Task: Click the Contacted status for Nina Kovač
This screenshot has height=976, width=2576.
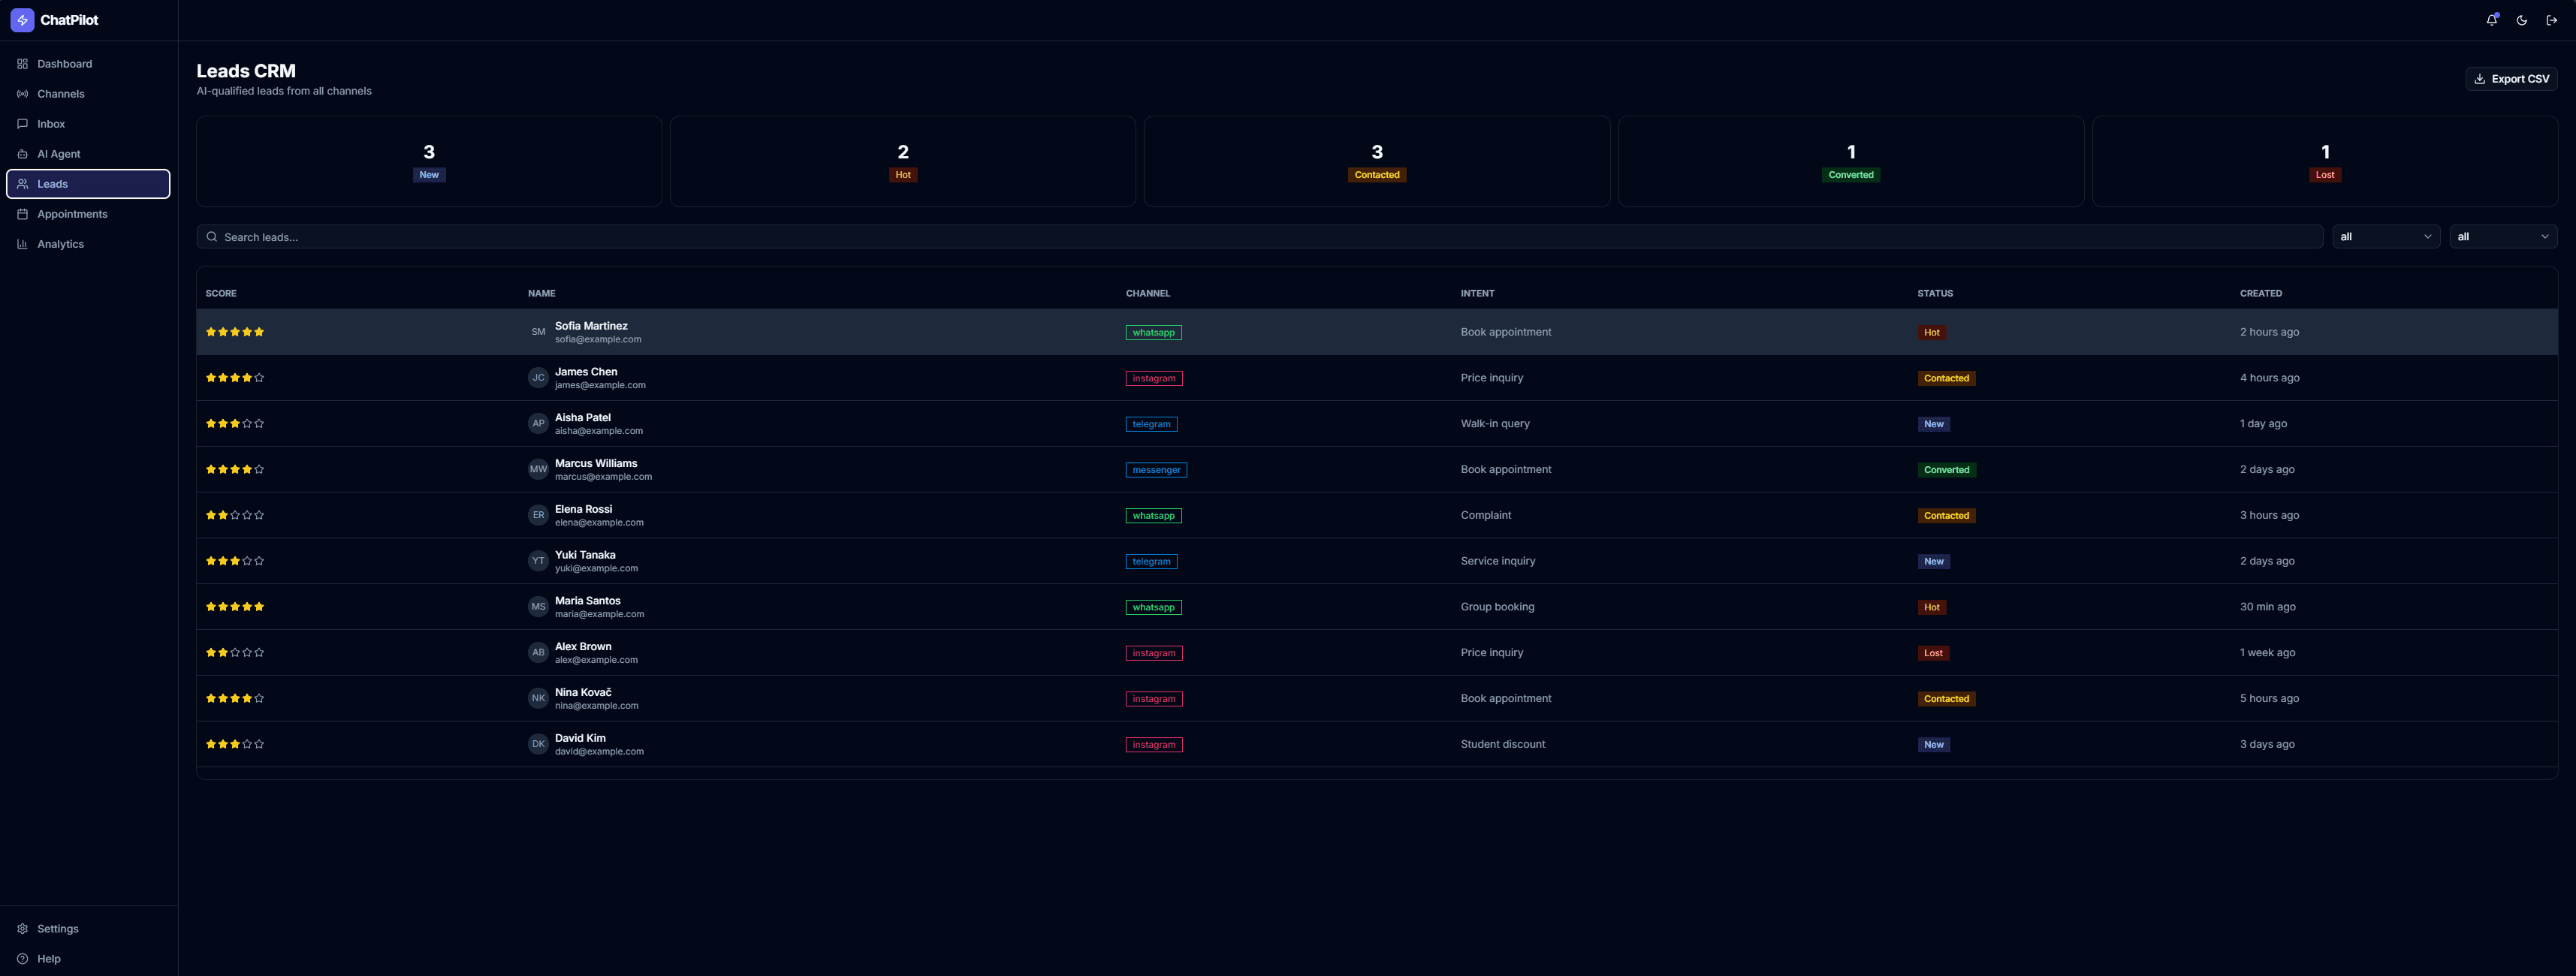Action: pyautogui.click(x=1946, y=699)
